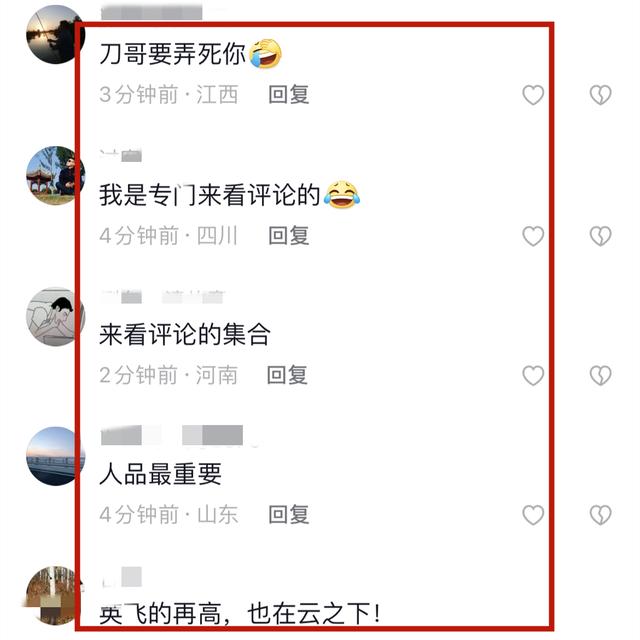The width and height of the screenshot is (640, 640).
Task: Like the comment "人品最重要"
Action: click(x=533, y=515)
